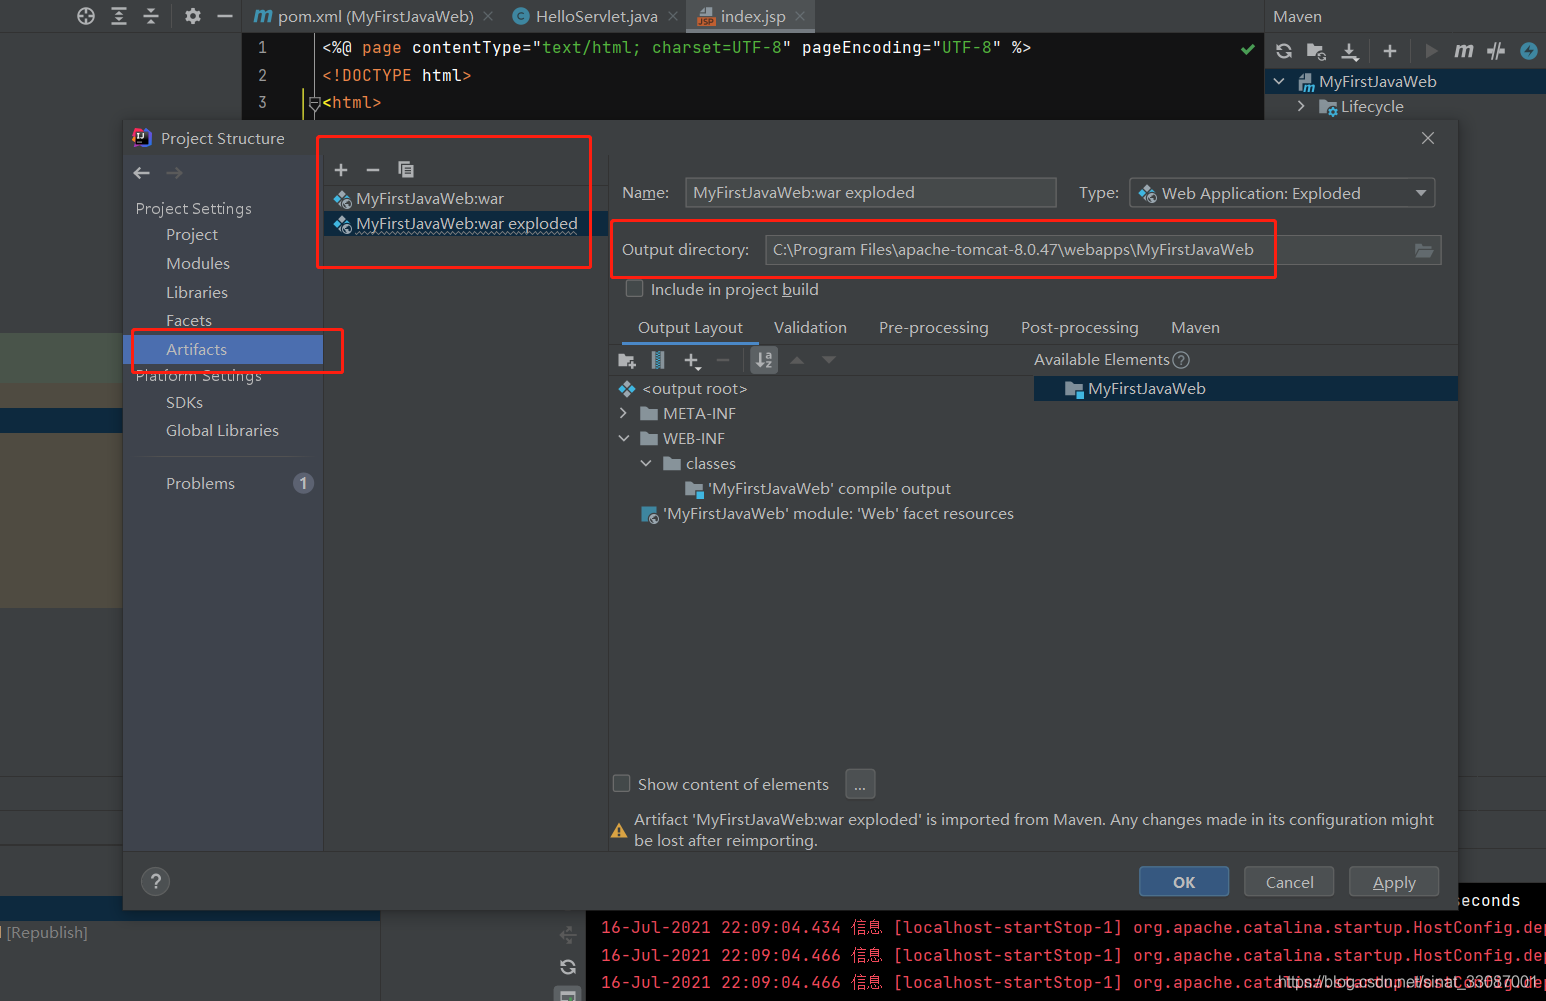
Task: Collapse the WEB-INF folder node
Action: click(623, 438)
